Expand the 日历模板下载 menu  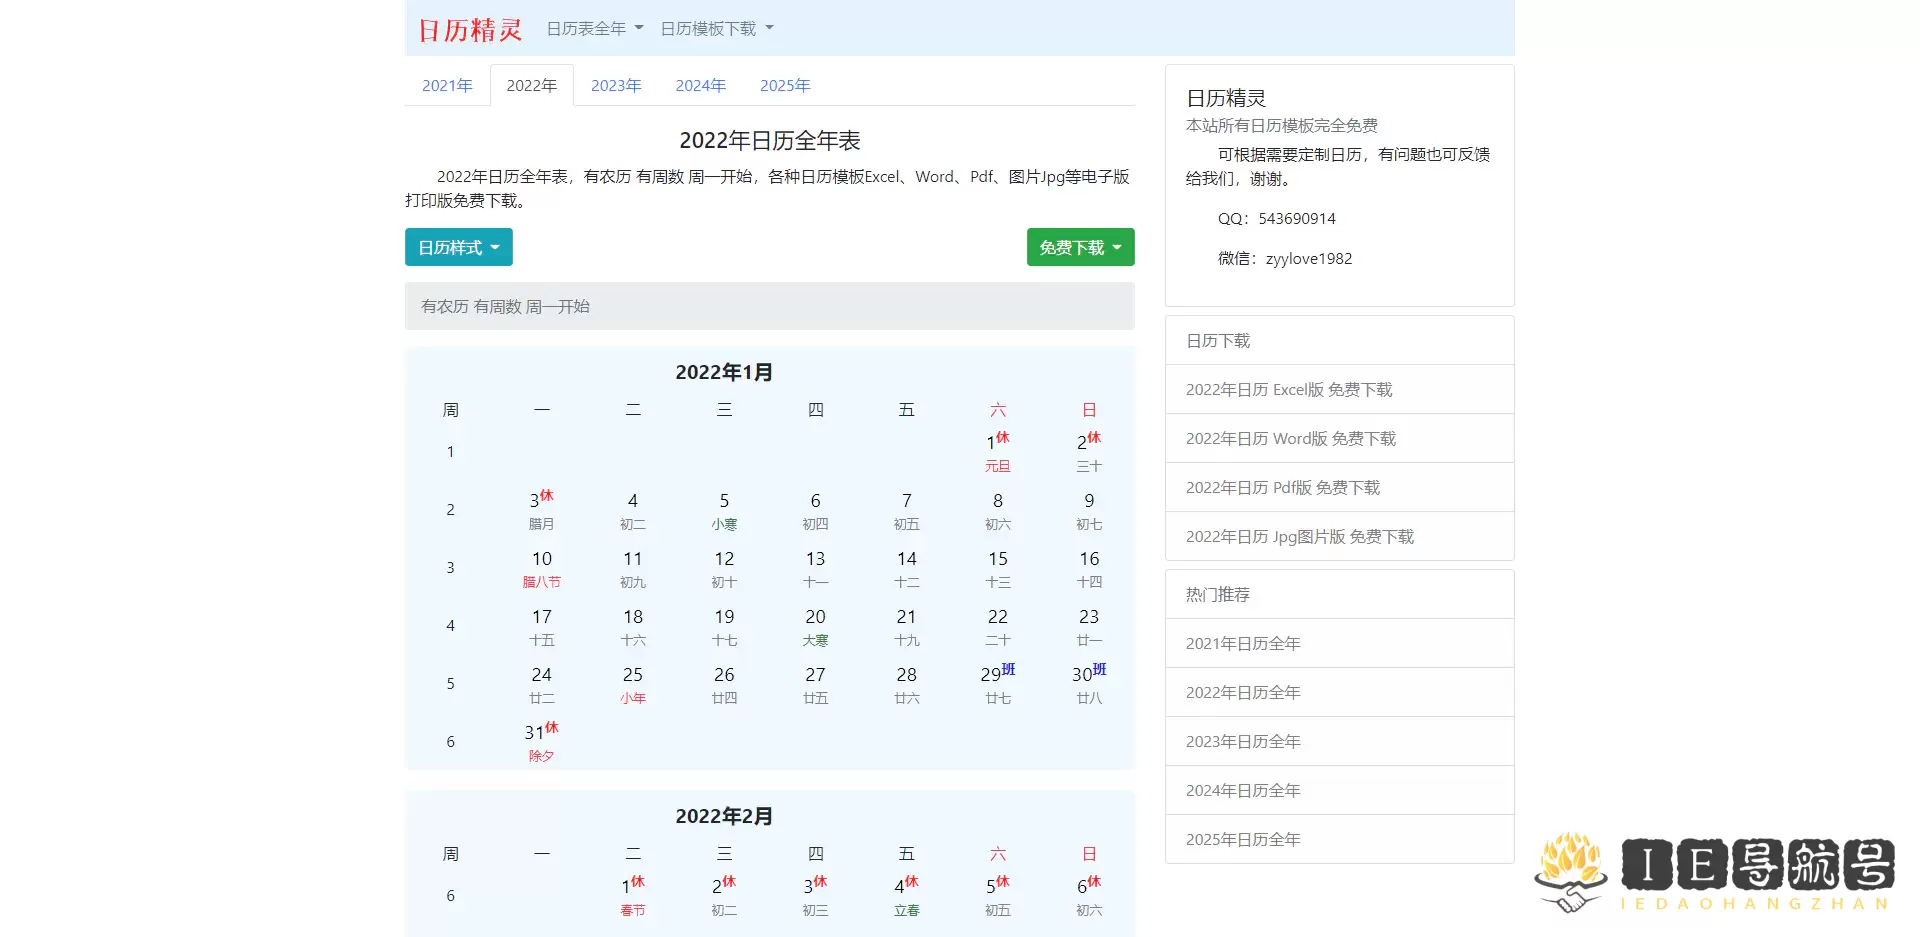(716, 29)
